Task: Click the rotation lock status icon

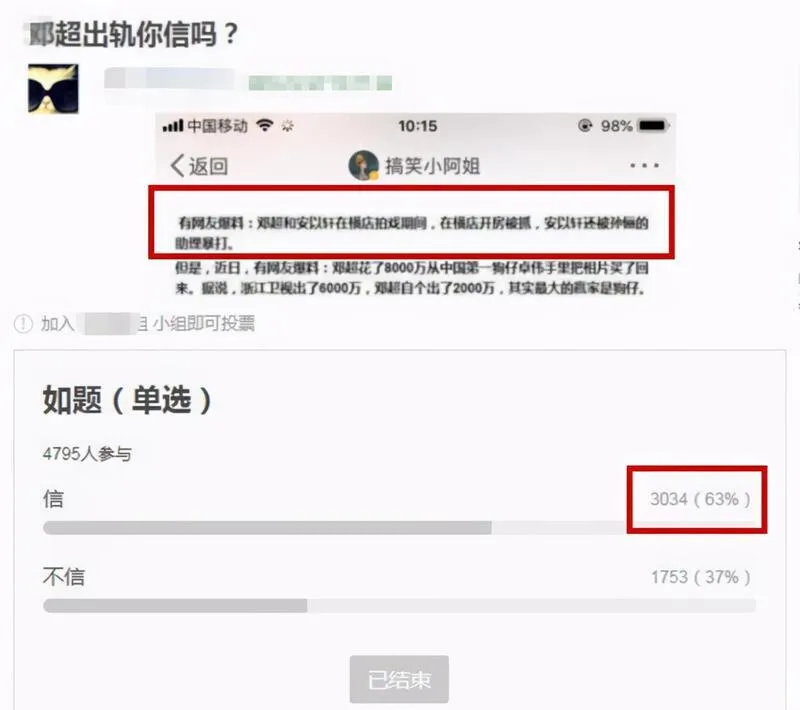Action: (x=585, y=125)
